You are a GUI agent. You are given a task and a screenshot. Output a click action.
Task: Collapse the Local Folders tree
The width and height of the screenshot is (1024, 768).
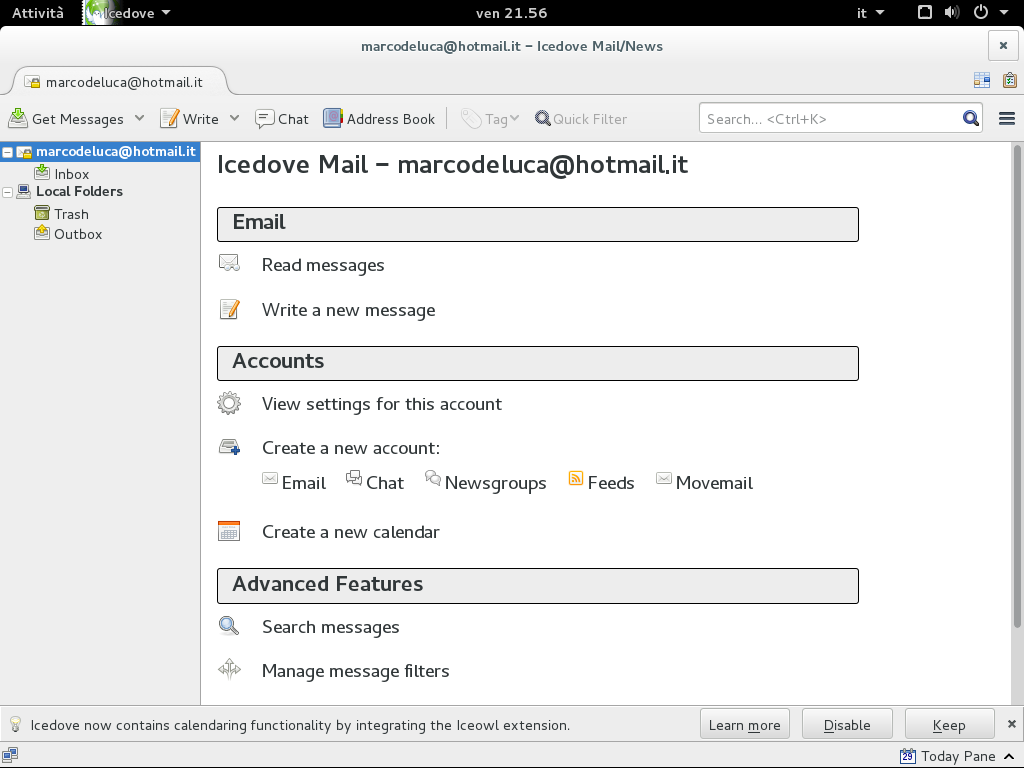pos(7,192)
